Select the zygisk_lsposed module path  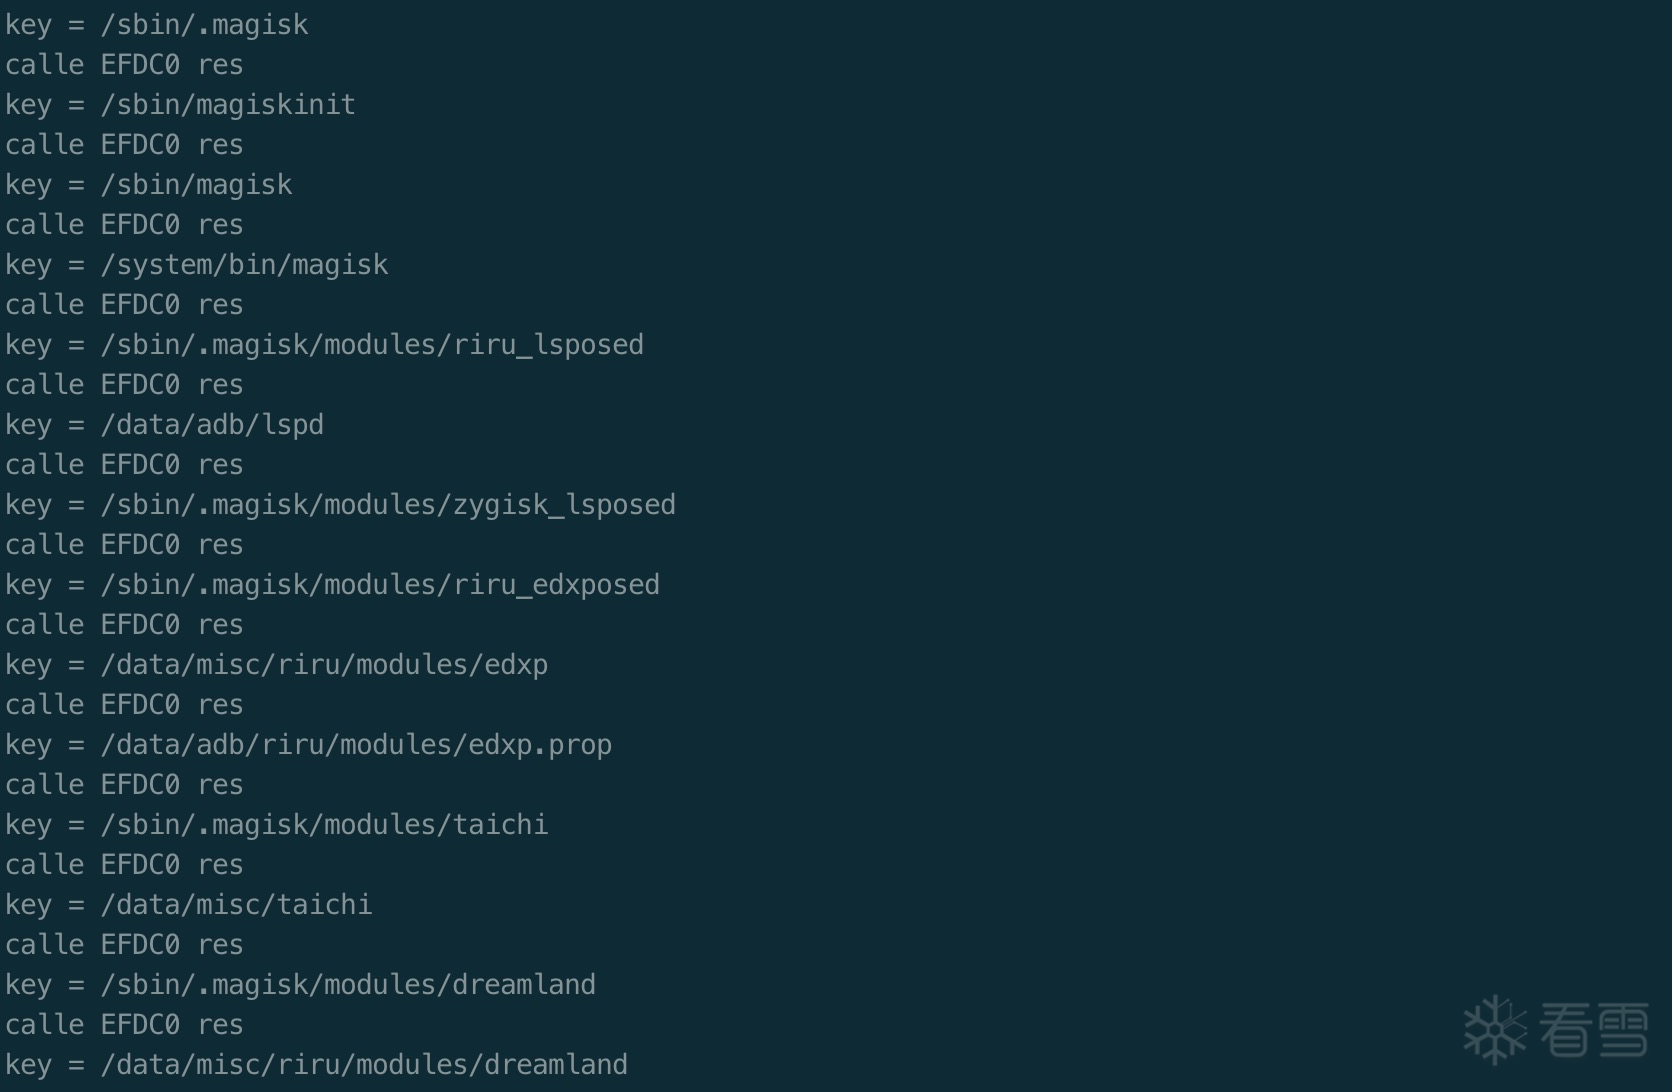(388, 505)
